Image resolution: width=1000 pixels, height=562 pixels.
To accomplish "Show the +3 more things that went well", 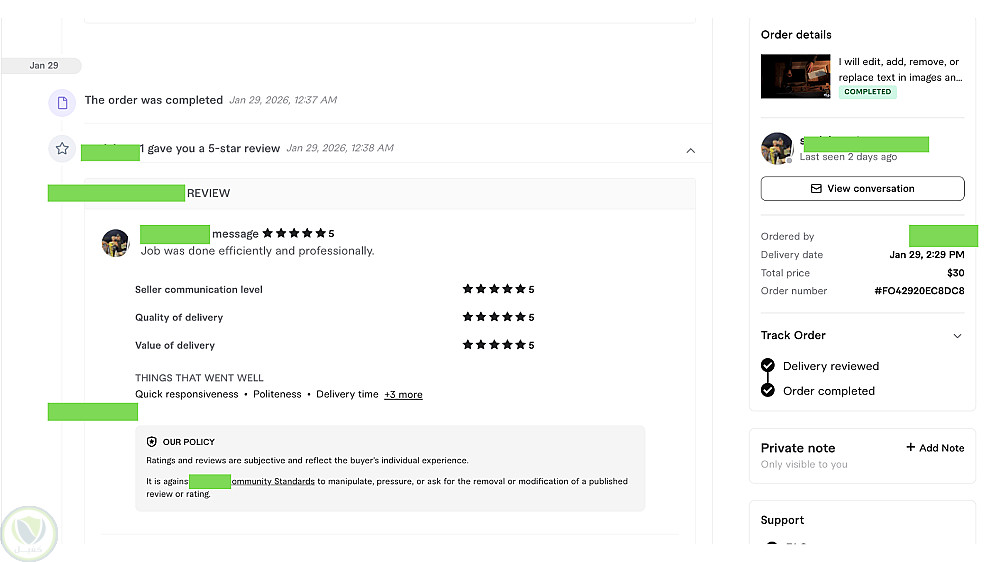I will tap(403, 395).
